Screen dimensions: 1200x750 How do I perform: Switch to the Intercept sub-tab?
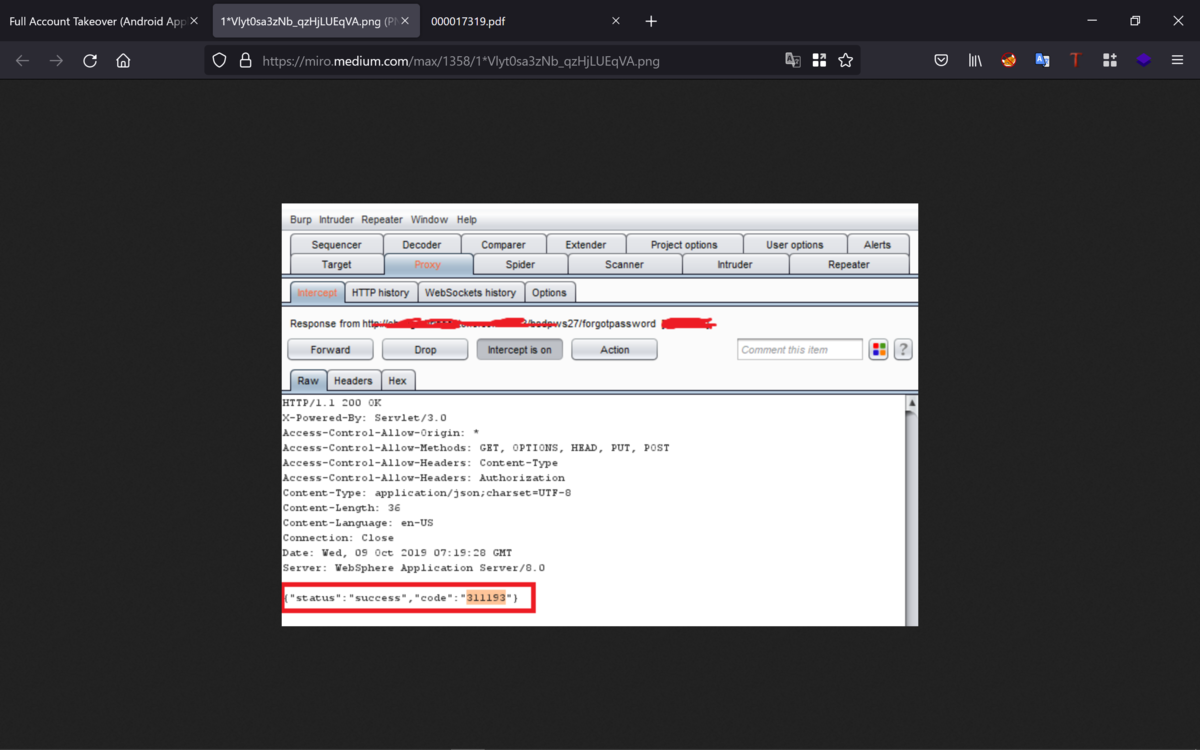[317, 293]
